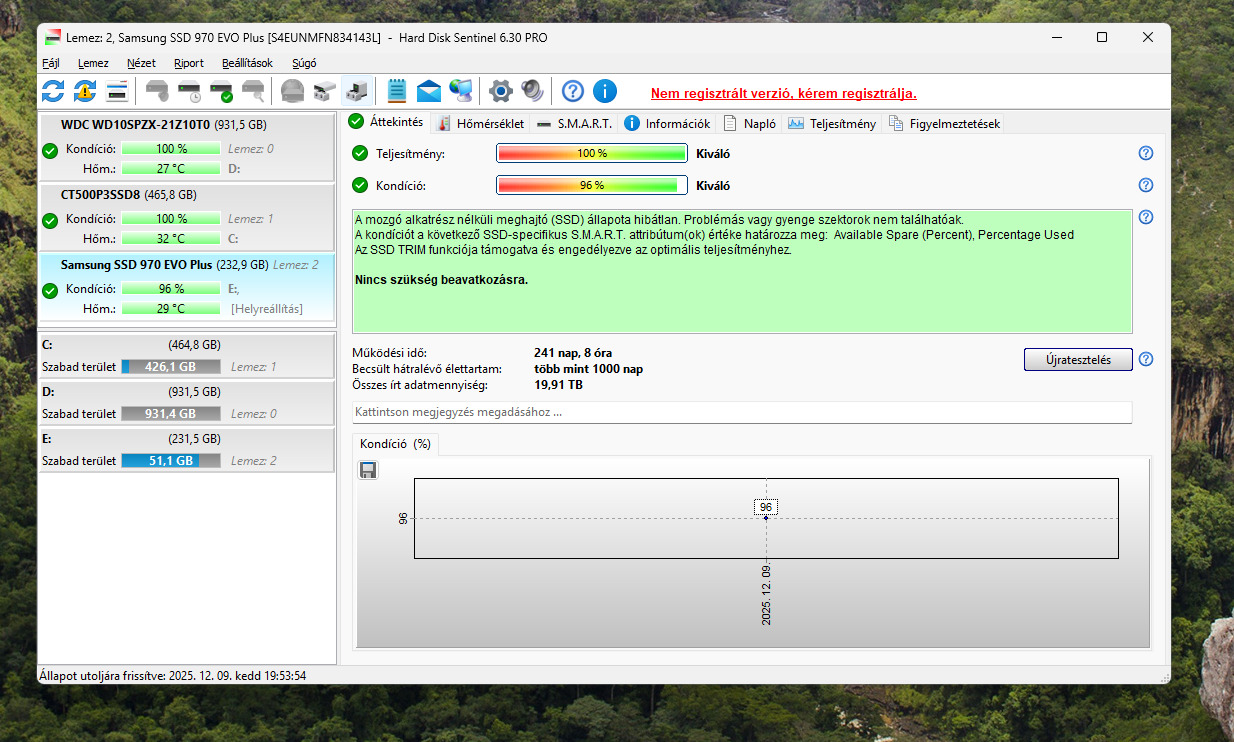Select the C: partition entry
Viewport: 1234px width, 742px height.
(x=187, y=355)
